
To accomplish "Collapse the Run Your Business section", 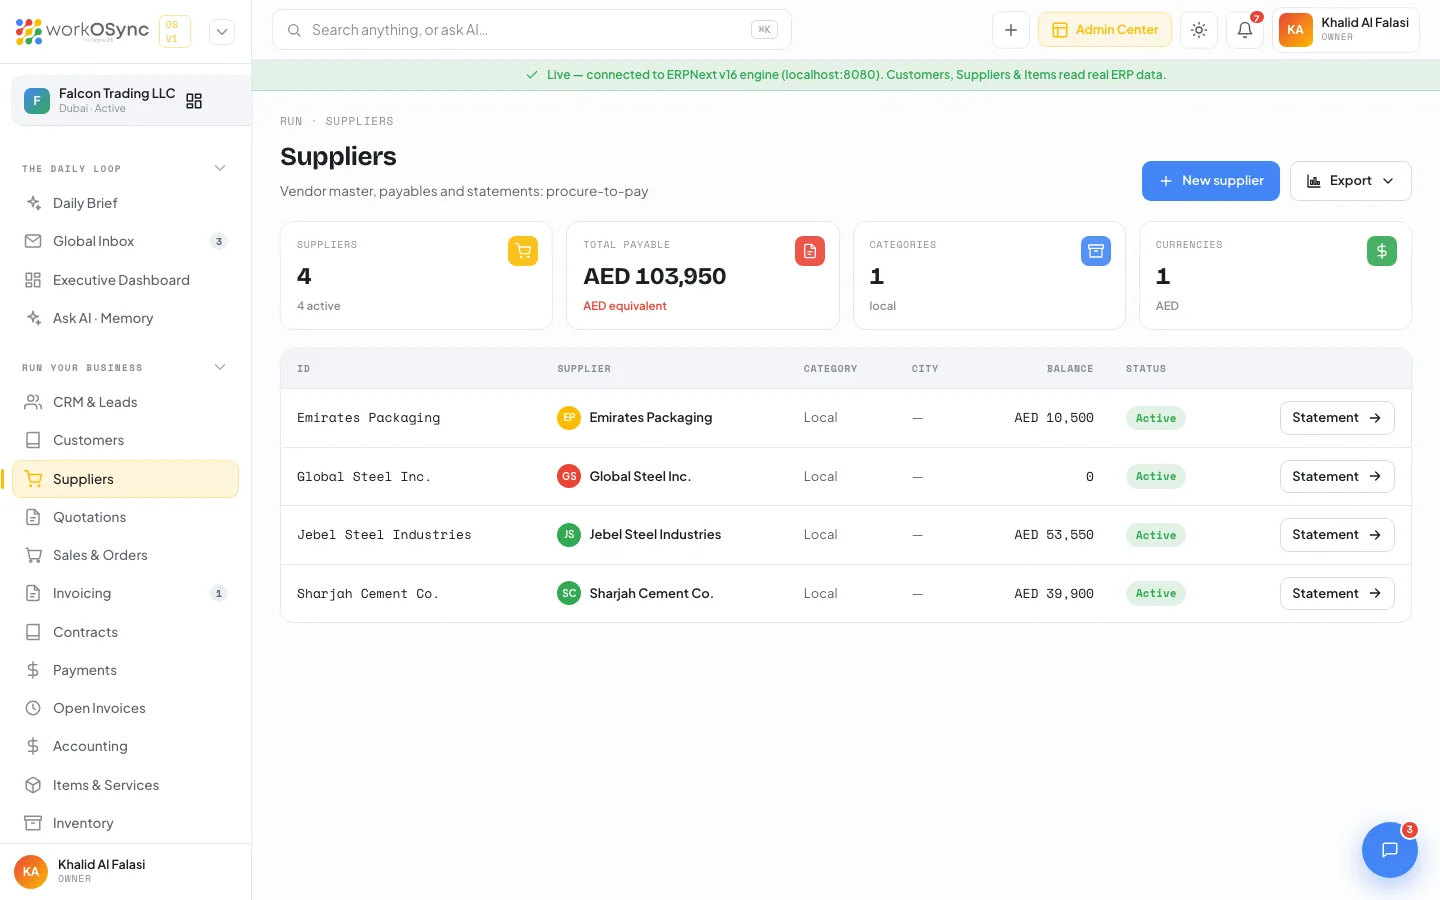I will 220,367.
